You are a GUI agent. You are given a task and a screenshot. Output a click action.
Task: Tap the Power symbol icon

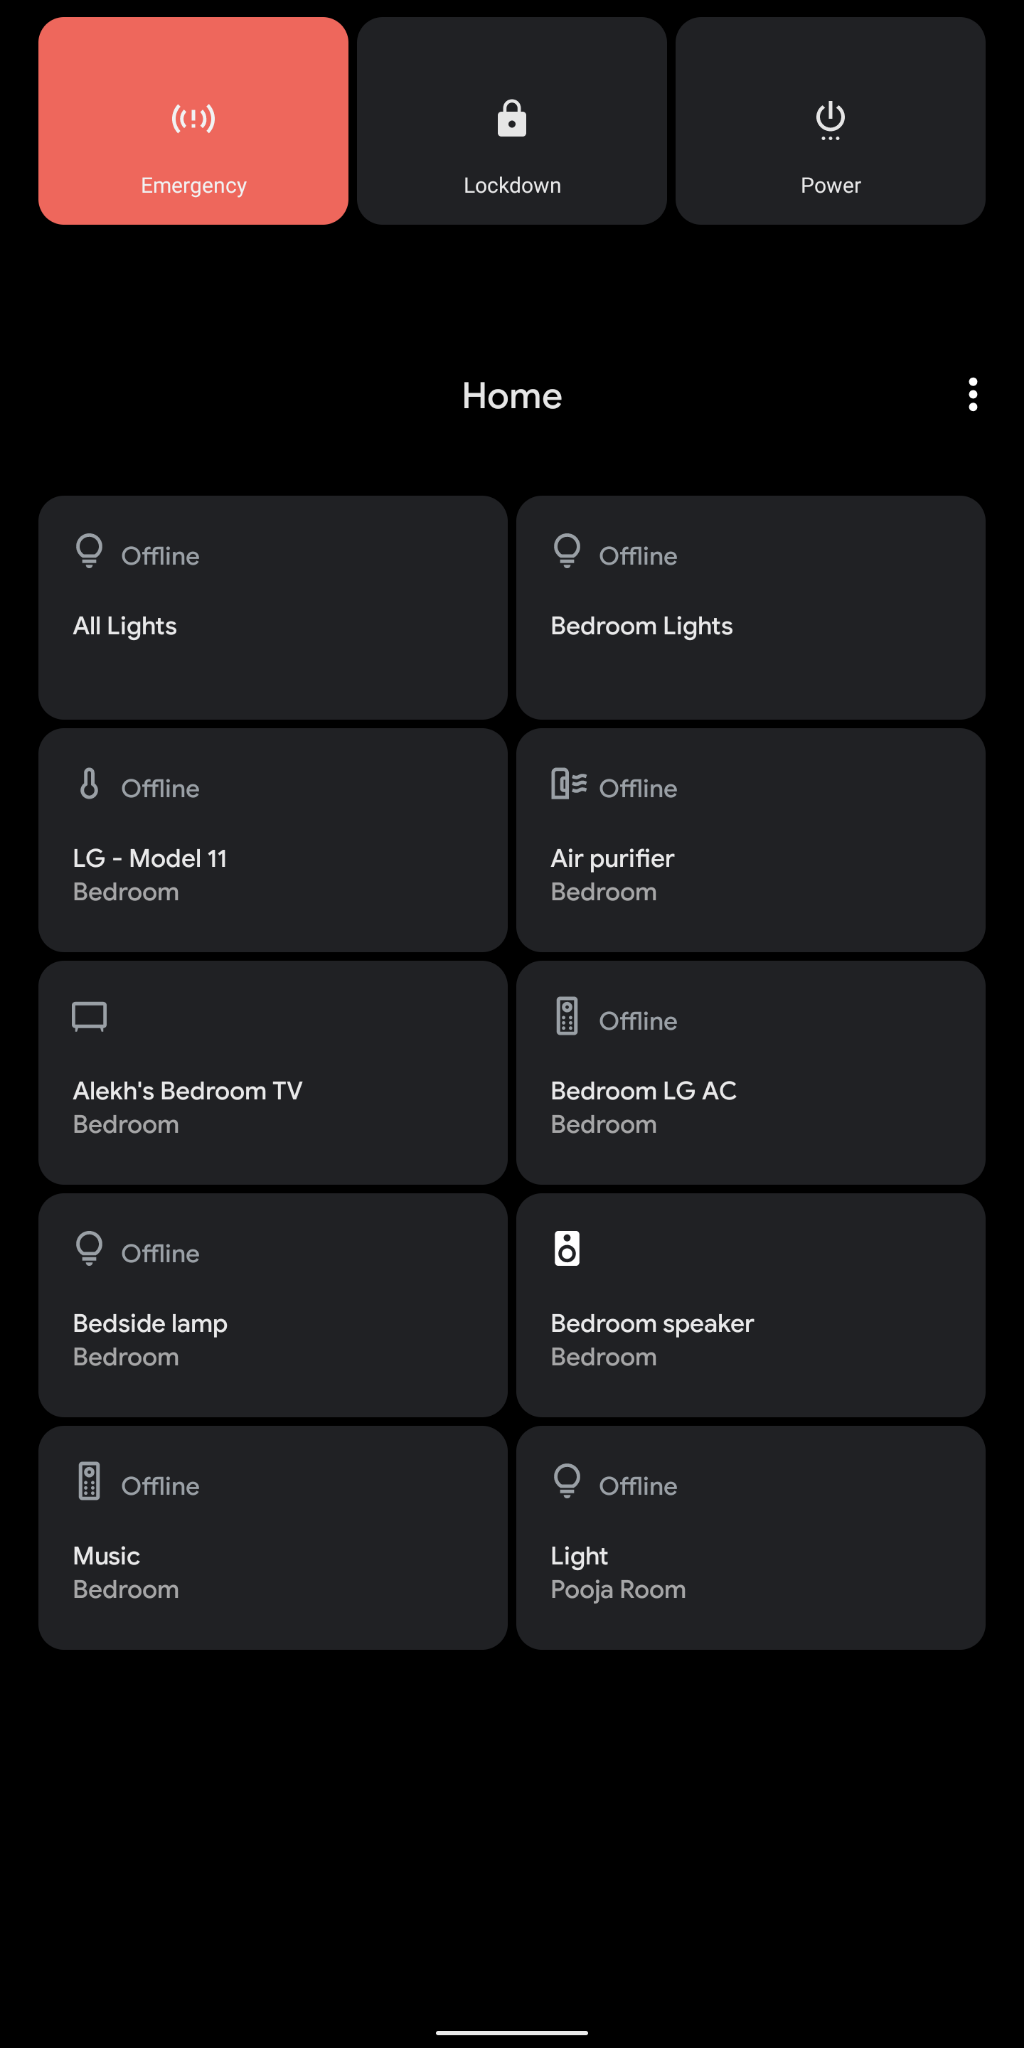click(830, 120)
